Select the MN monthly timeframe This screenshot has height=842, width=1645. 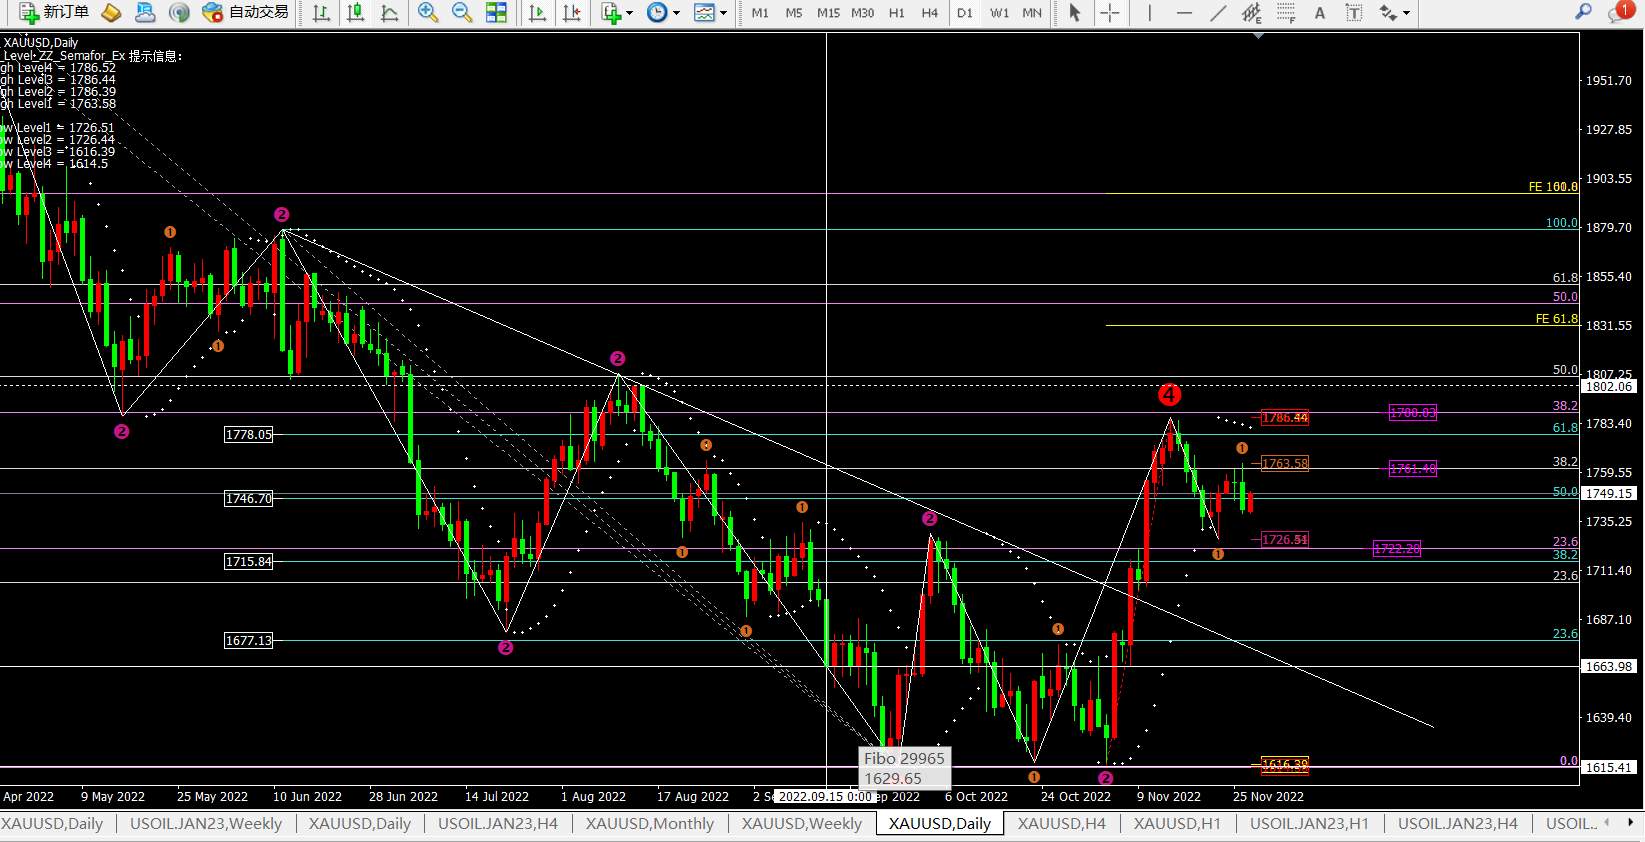pyautogui.click(x=1032, y=13)
